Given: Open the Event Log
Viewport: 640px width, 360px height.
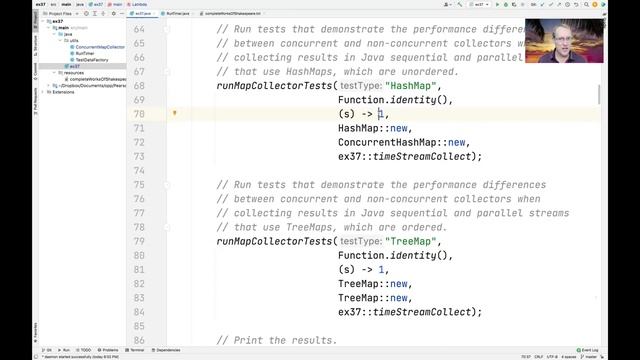Looking at the screenshot, I should click(x=587, y=350).
